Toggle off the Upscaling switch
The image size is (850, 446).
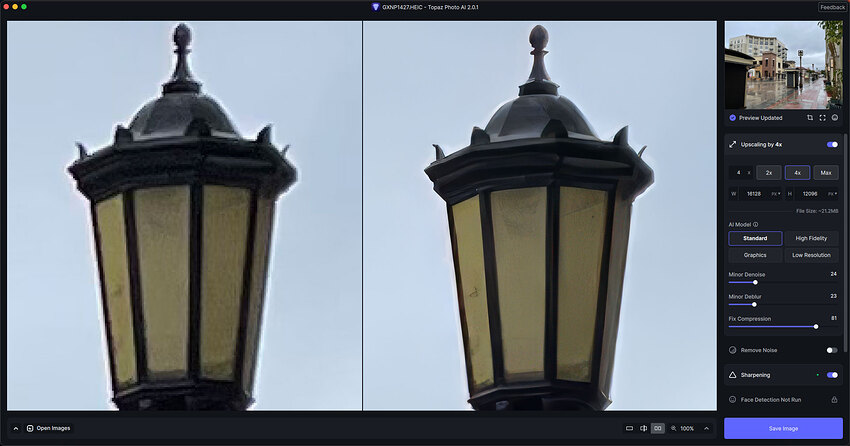coord(832,145)
